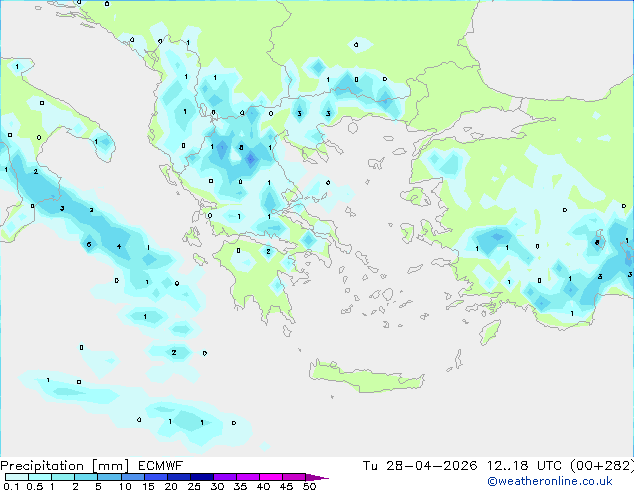The width and height of the screenshot is (634, 490).
Task: Click the "Precipitation" title text
Action: pyautogui.click(x=42, y=466)
